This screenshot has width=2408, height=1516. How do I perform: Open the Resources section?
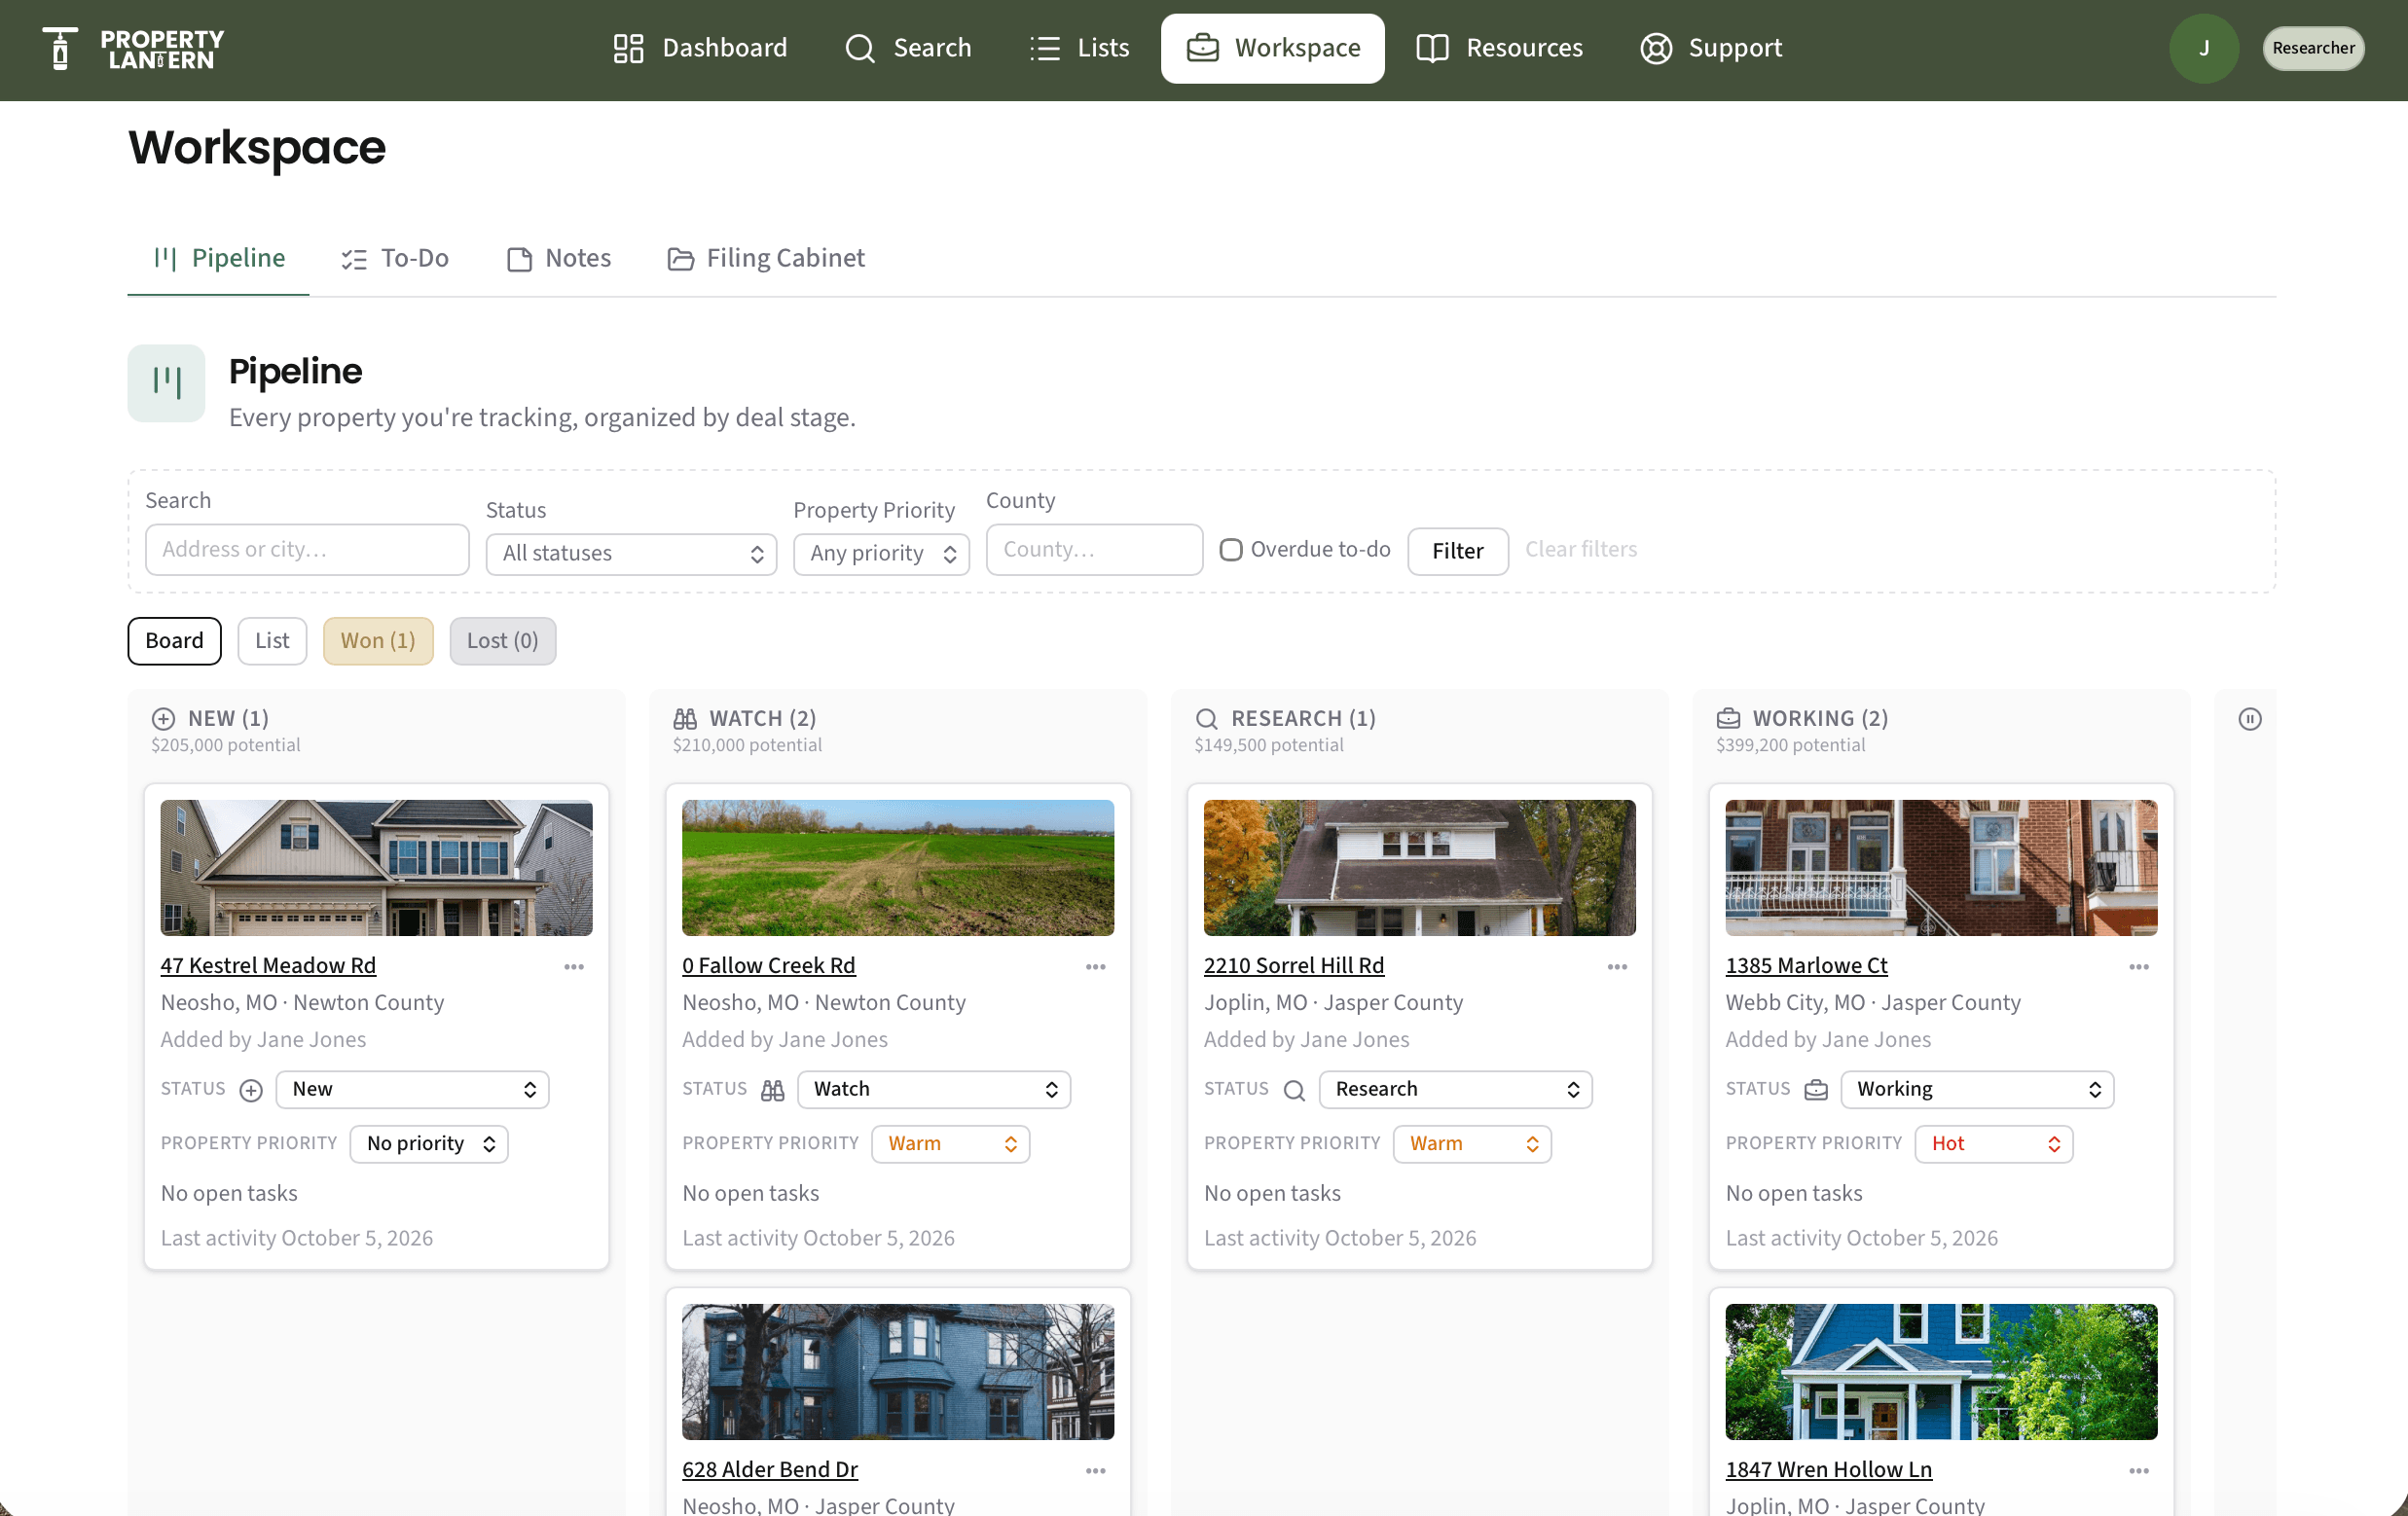(x=1499, y=48)
